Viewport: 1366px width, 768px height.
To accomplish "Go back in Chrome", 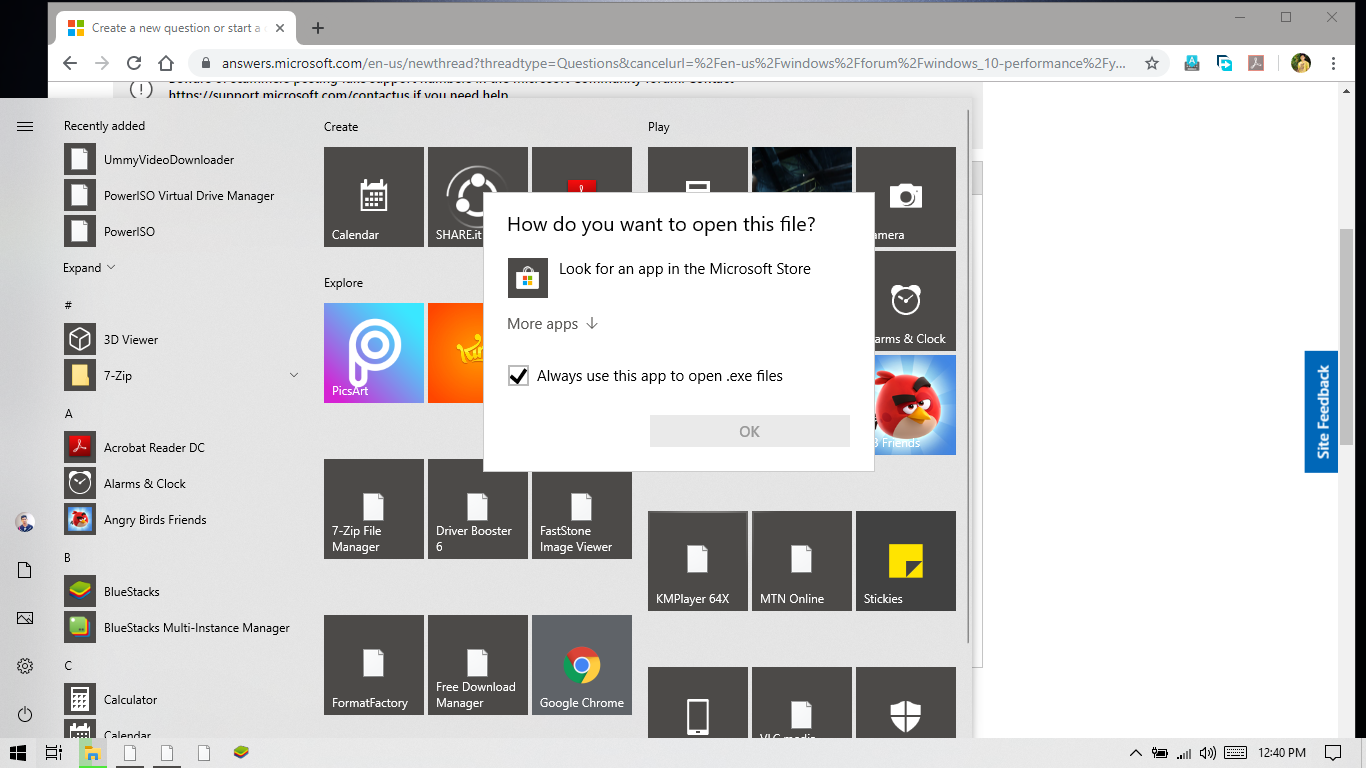I will pyautogui.click(x=69, y=63).
